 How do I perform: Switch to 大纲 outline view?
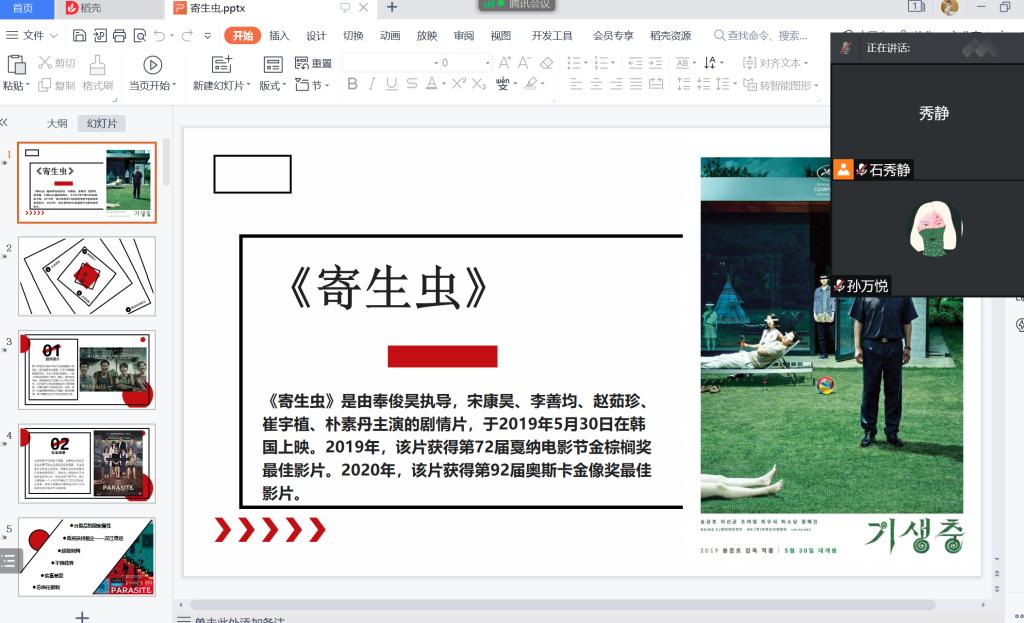click(x=57, y=124)
